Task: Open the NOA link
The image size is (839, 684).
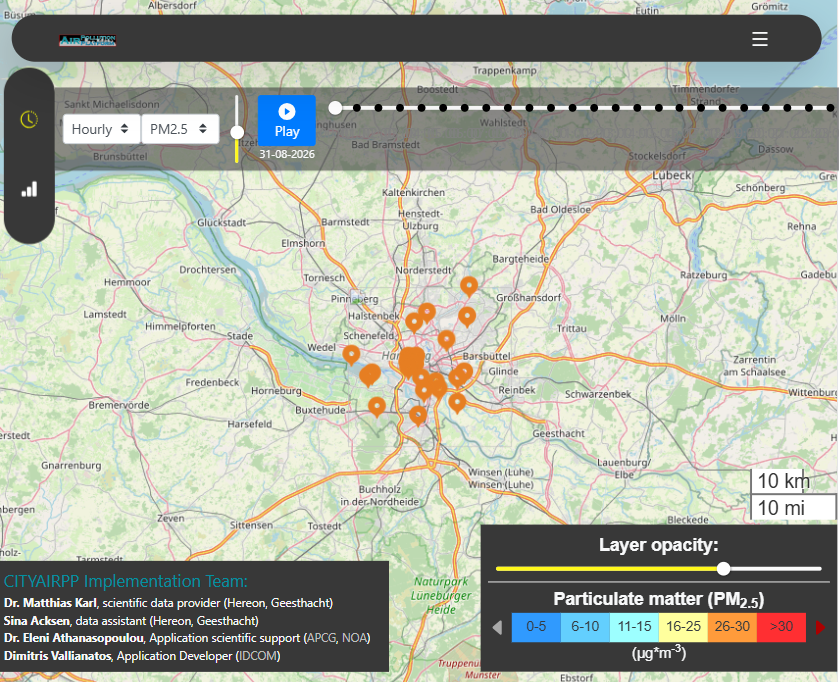Action: coord(355,638)
